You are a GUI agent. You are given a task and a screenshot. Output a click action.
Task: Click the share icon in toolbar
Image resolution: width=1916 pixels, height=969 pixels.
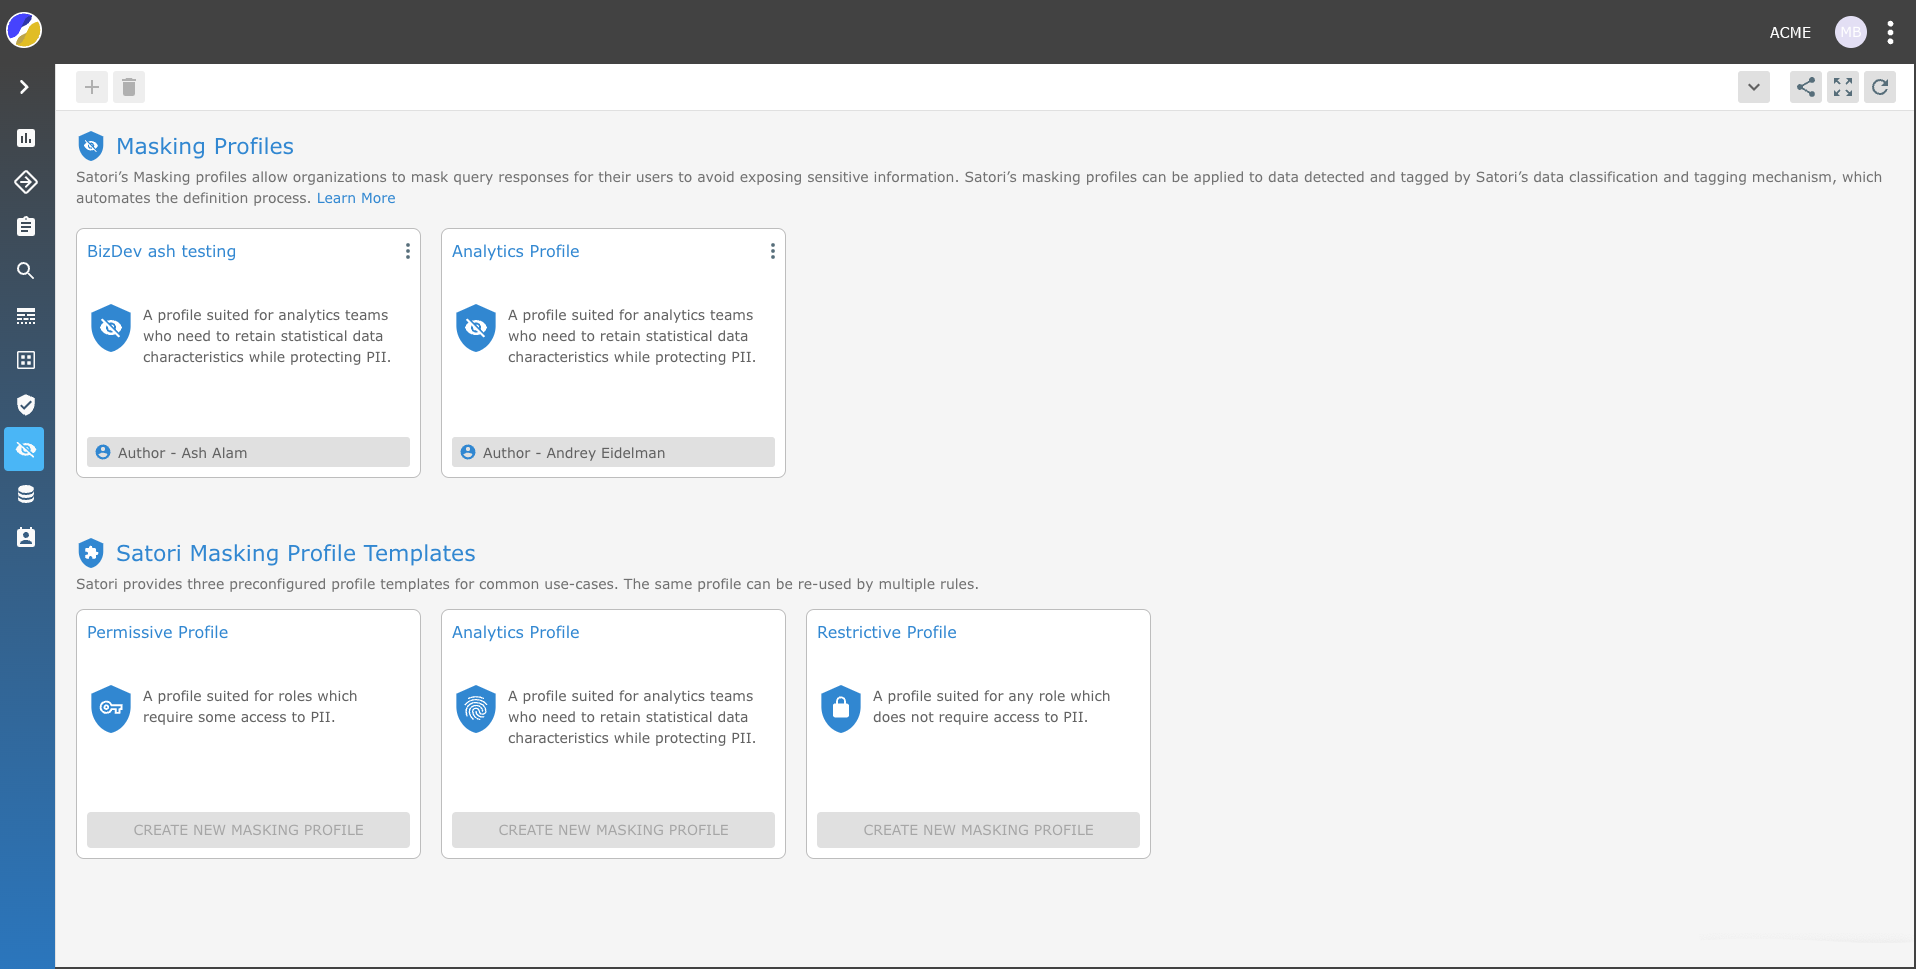tap(1806, 87)
